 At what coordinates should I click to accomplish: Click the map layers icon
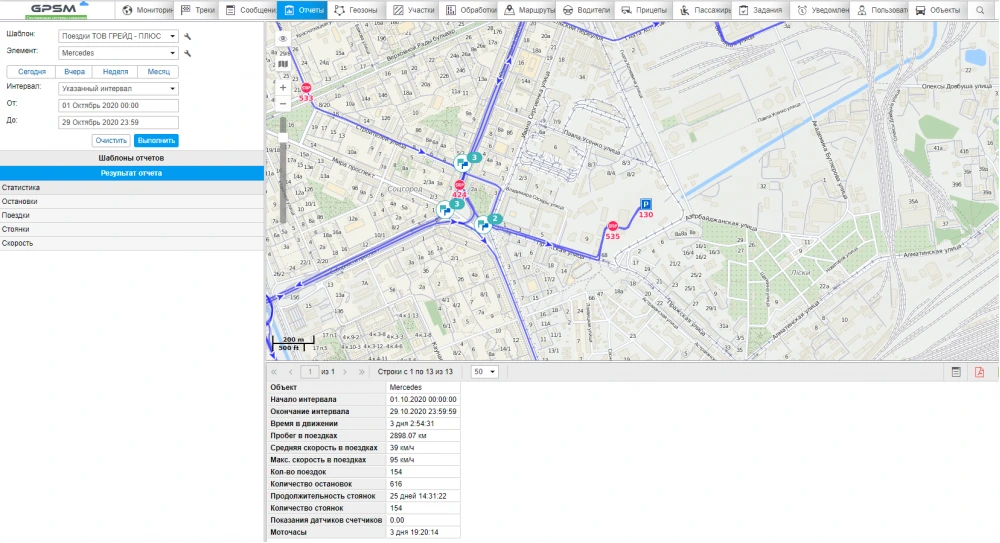point(283,64)
